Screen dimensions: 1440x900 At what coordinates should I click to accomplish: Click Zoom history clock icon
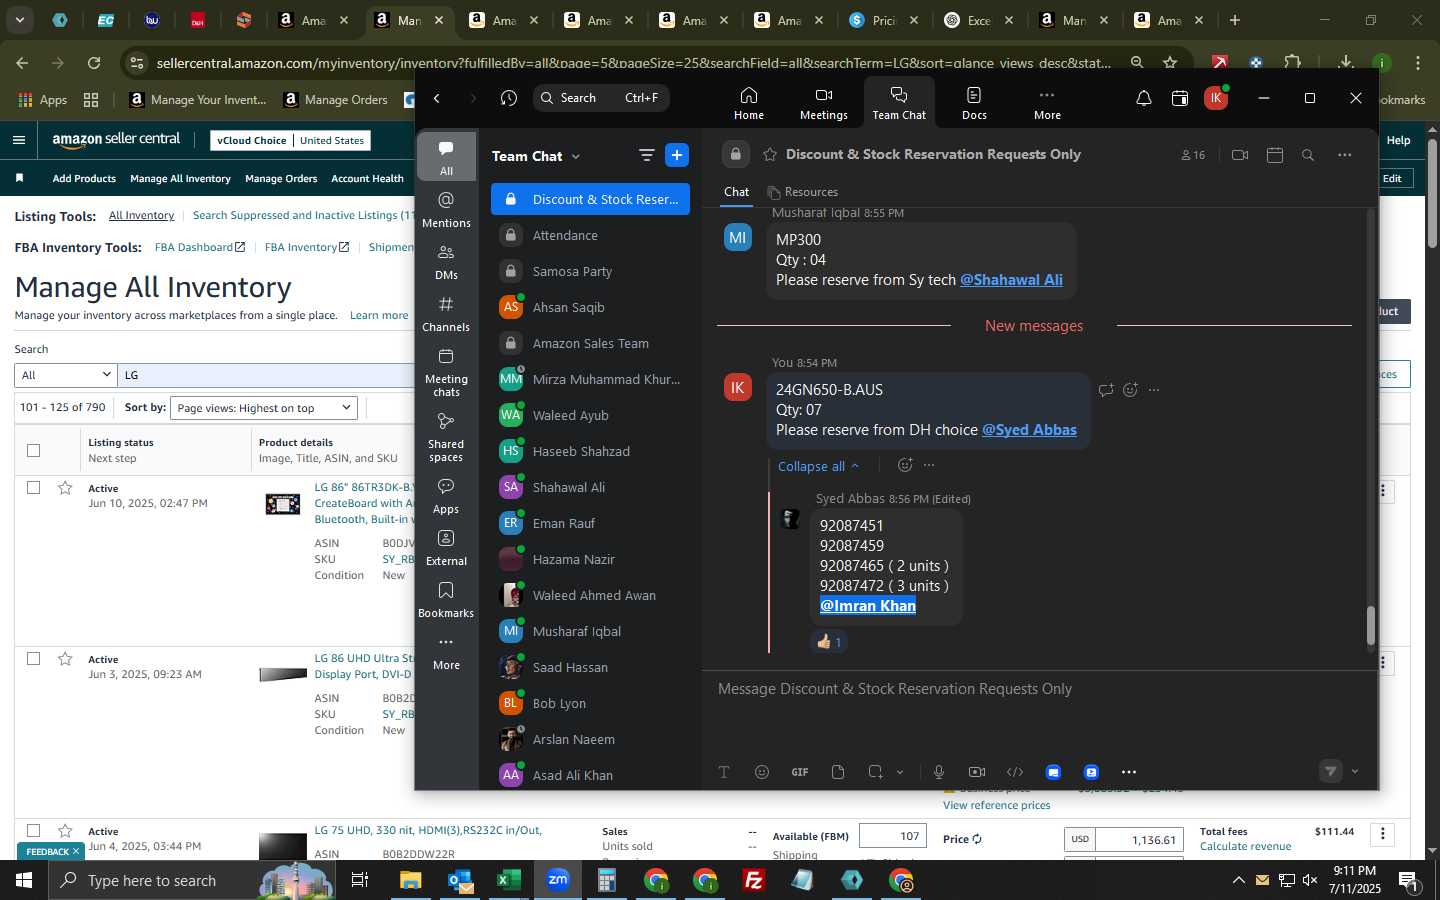pyautogui.click(x=509, y=98)
